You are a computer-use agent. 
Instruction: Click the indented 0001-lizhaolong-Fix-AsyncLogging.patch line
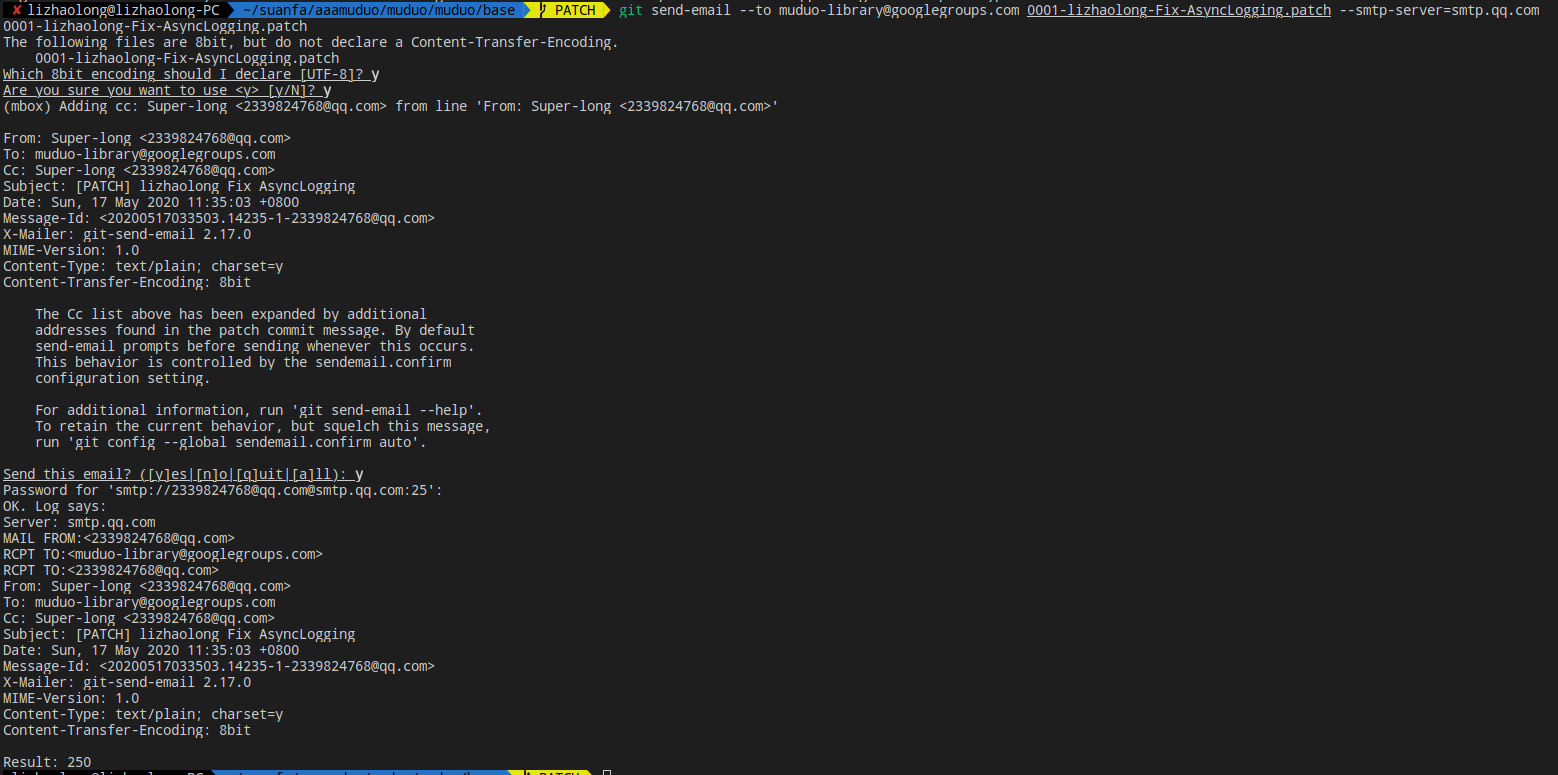[187, 58]
